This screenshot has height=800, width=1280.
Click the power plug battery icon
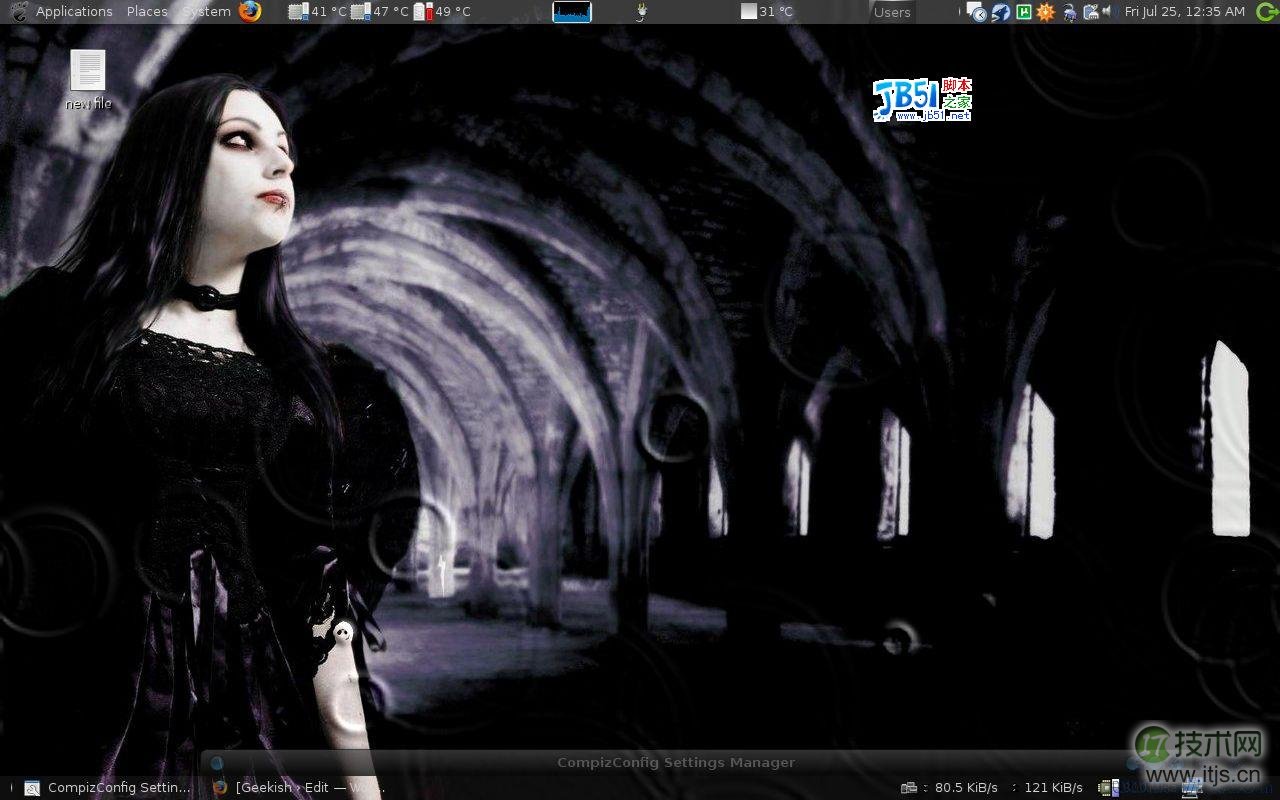coord(641,12)
